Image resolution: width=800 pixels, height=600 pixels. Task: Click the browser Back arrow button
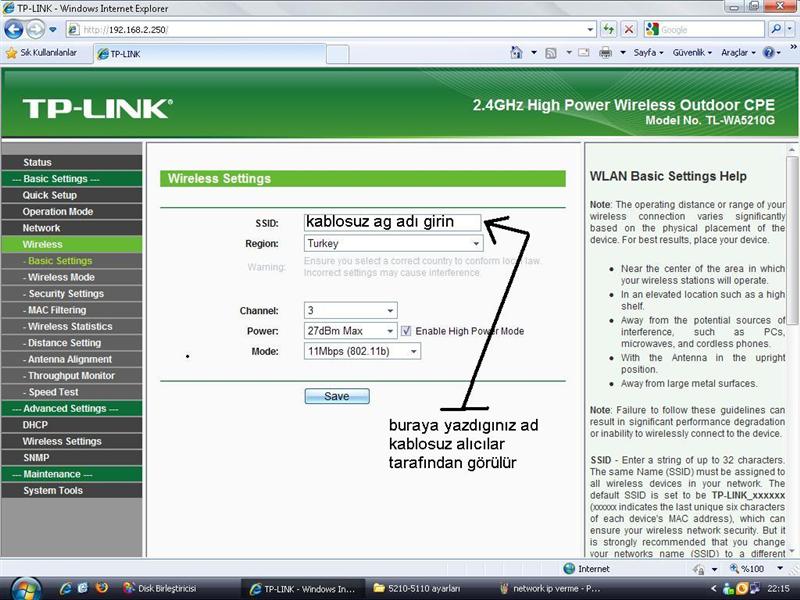14,30
